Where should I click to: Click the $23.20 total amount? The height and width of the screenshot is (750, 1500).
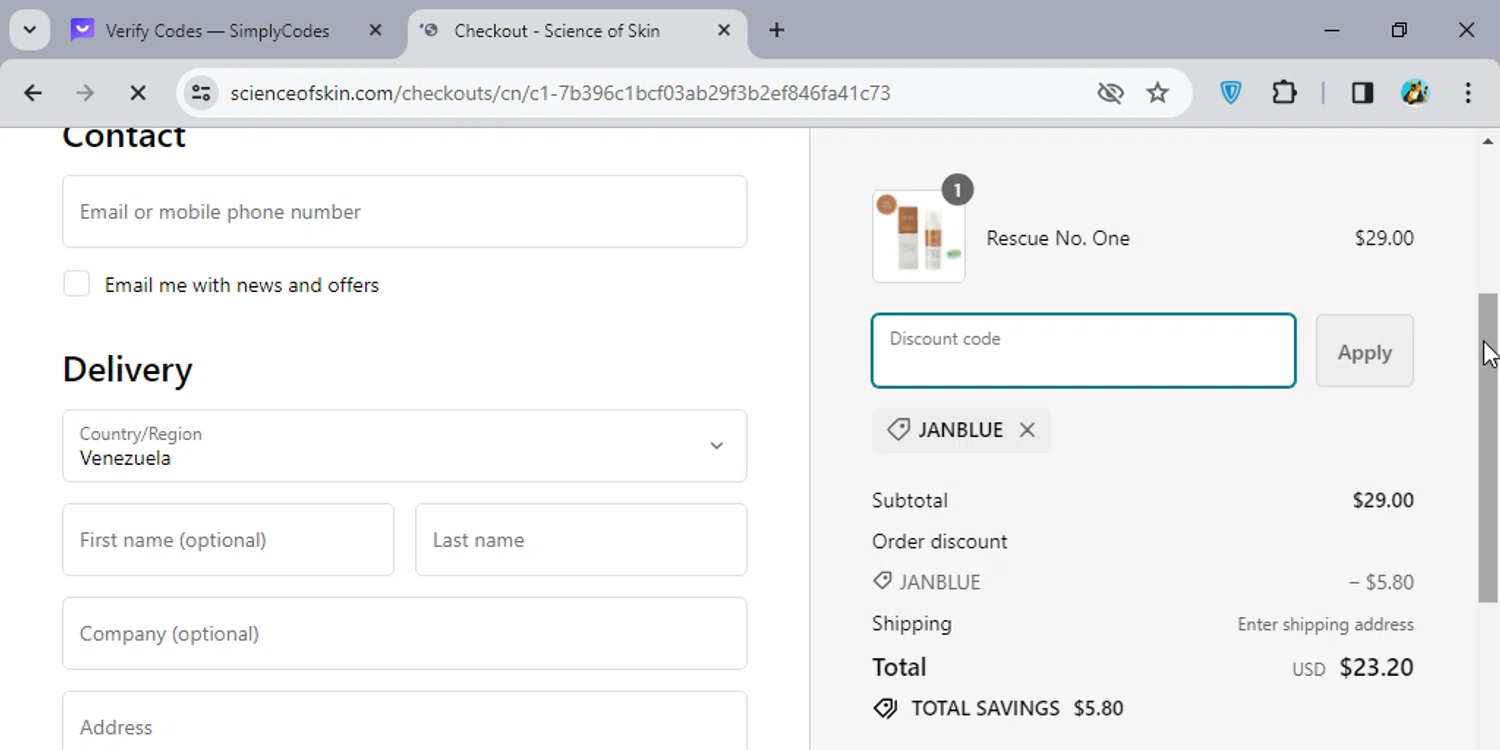[1376, 667]
